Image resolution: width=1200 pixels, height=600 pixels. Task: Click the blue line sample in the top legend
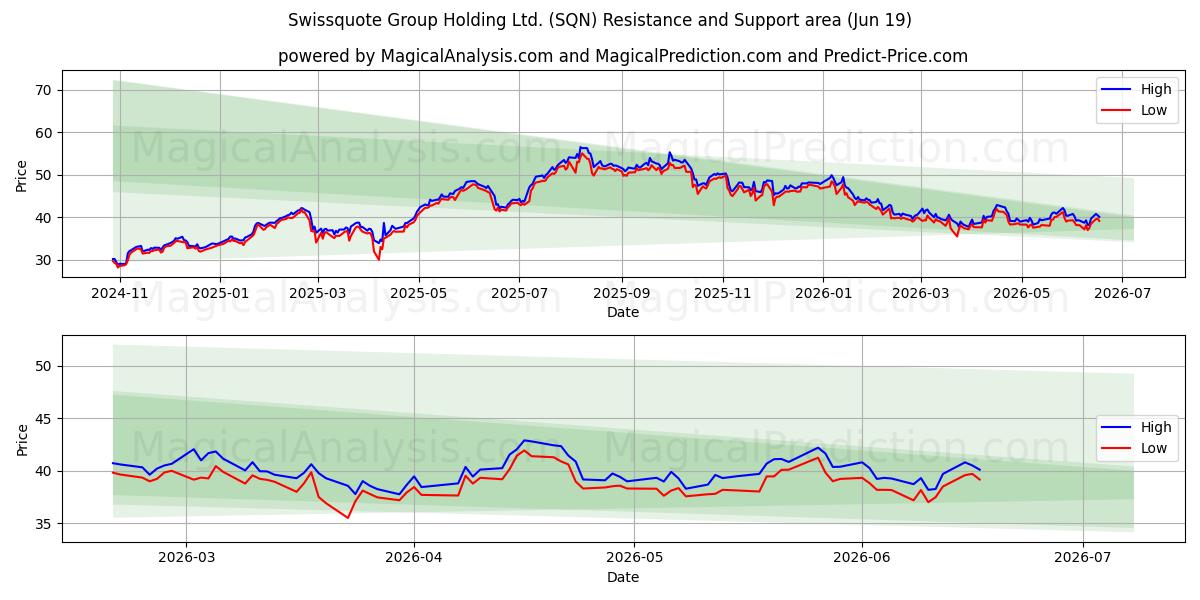coord(1116,90)
